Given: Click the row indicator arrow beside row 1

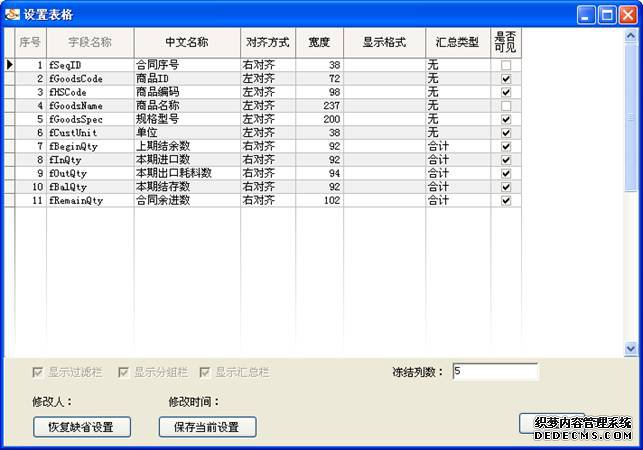Looking at the screenshot, I should click(x=9, y=65).
